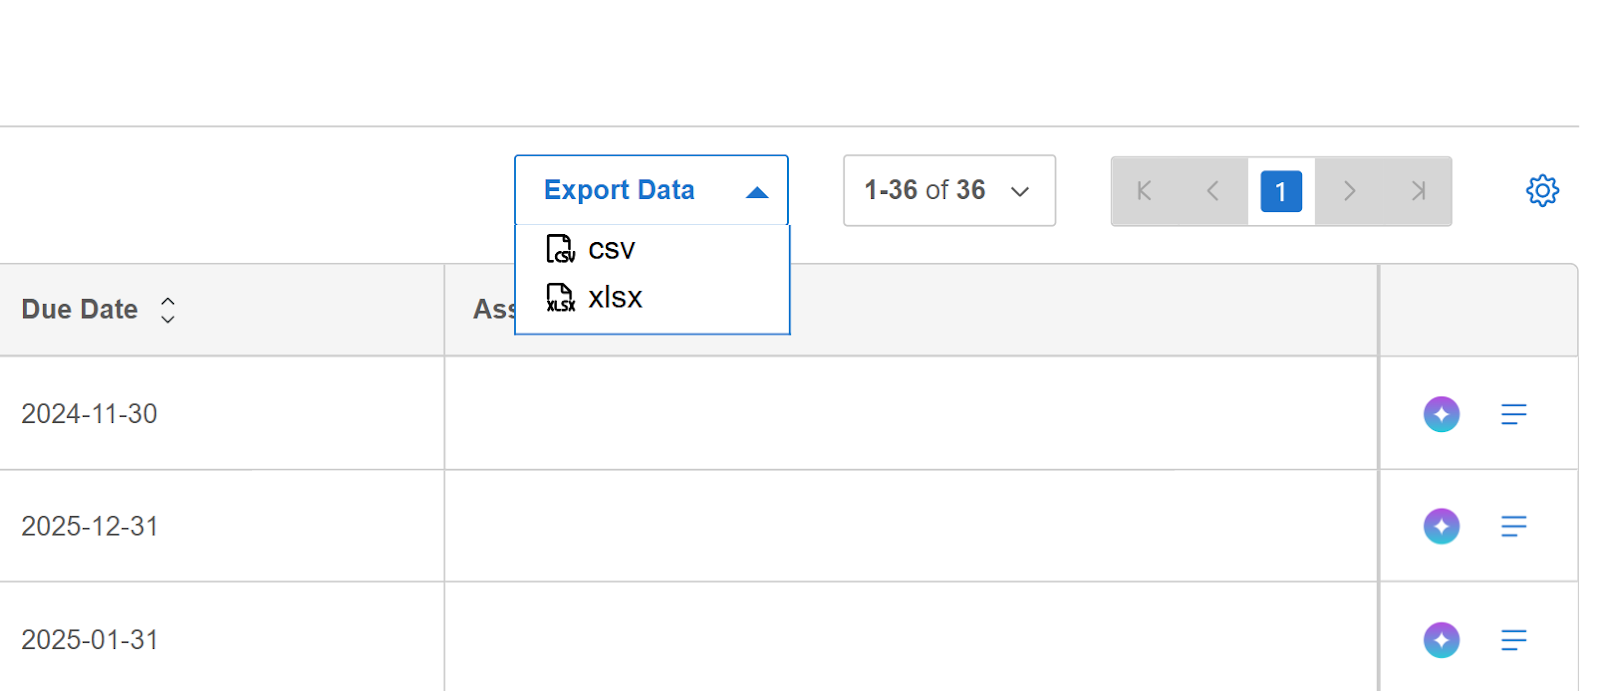Image resolution: width=1600 pixels, height=691 pixels.
Task: Go to the previous page
Action: pos(1213,191)
